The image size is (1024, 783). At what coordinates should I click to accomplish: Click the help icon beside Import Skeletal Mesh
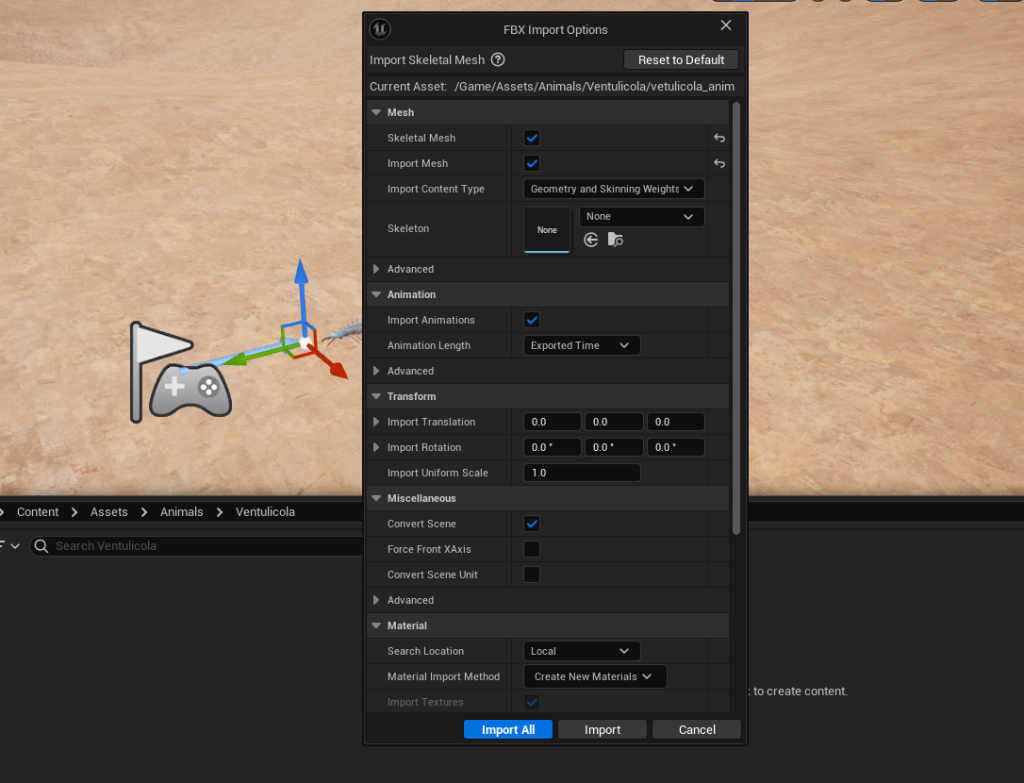[x=498, y=60]
